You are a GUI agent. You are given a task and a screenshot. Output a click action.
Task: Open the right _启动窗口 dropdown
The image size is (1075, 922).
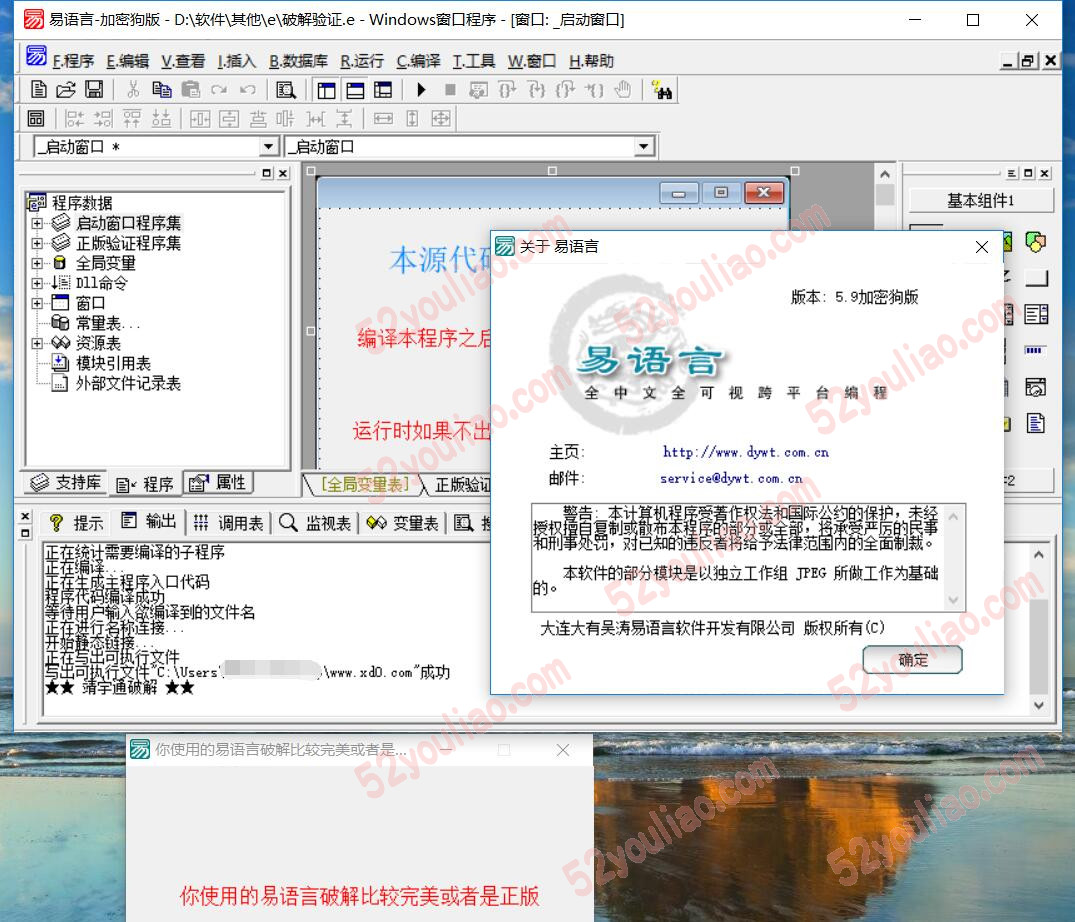click(x=643, y=147)
